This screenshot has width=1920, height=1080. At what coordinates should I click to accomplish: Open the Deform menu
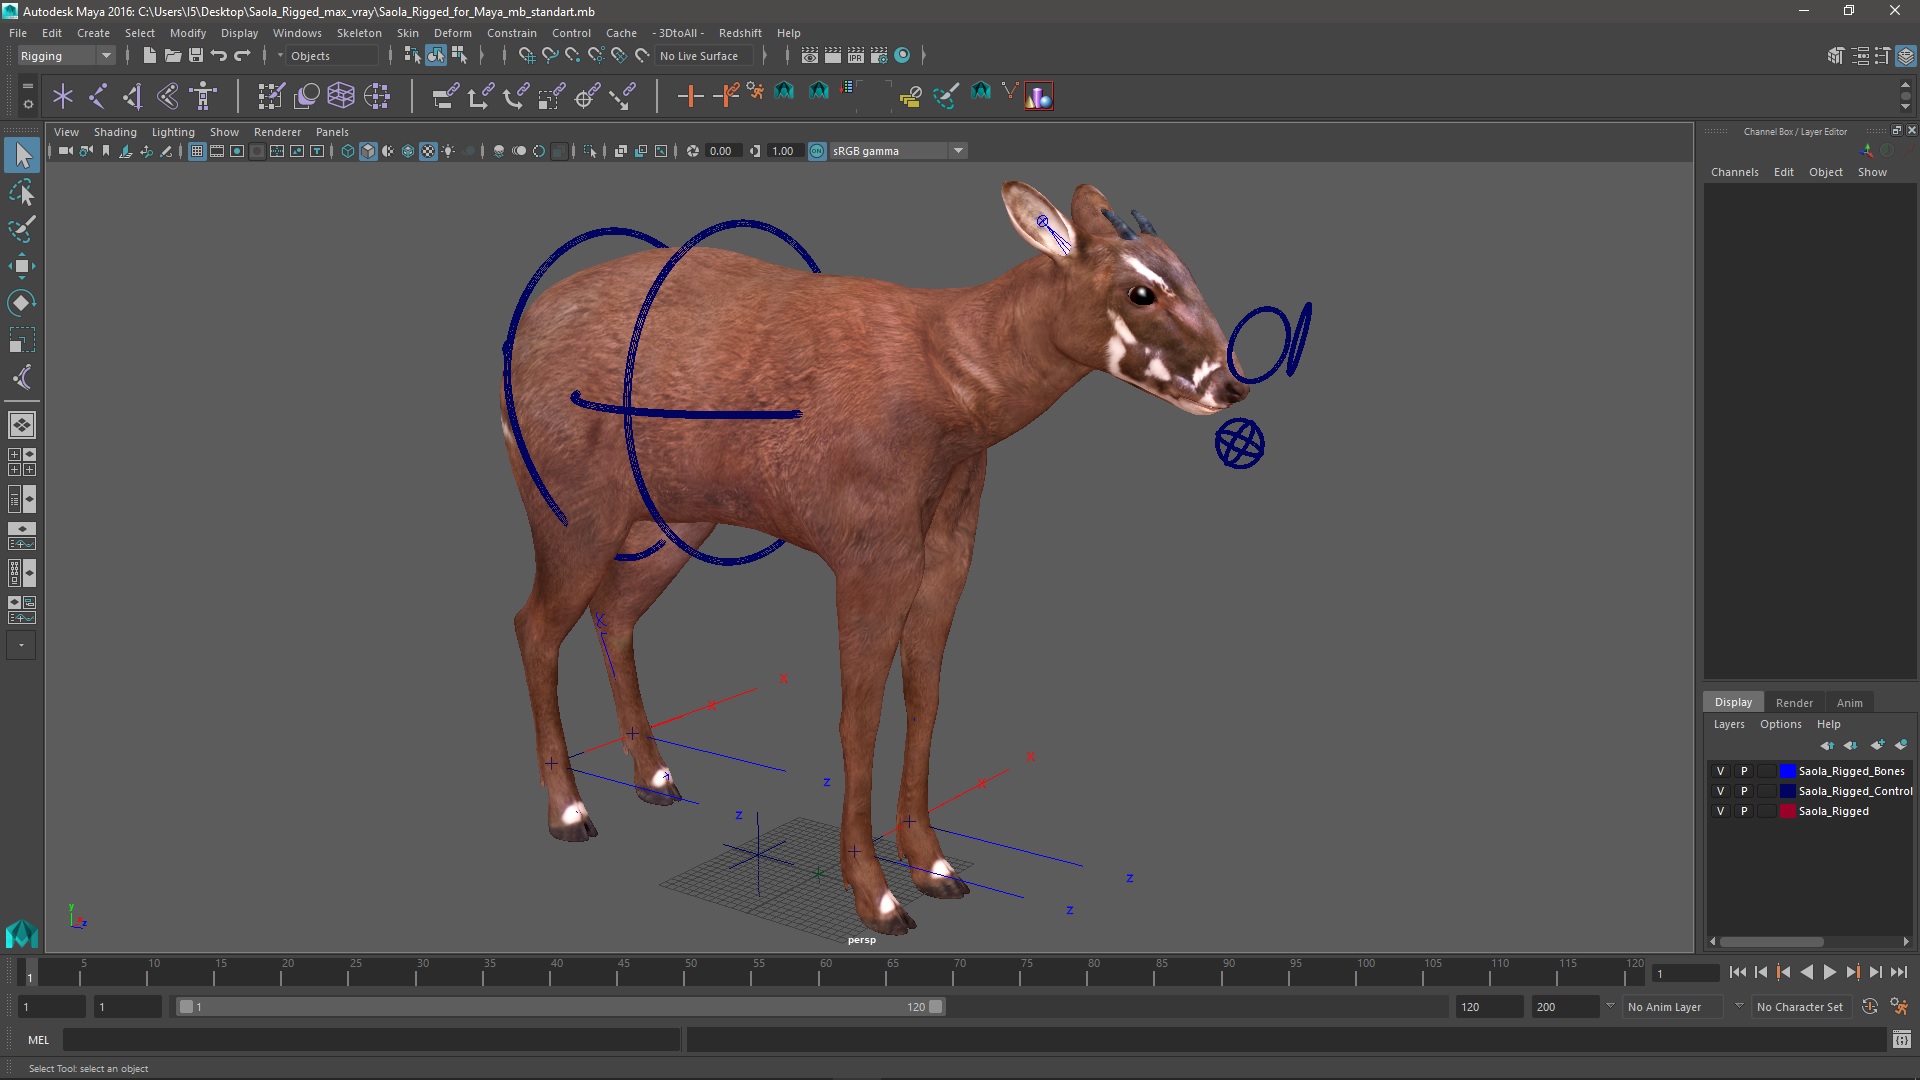tap(452, 33)
